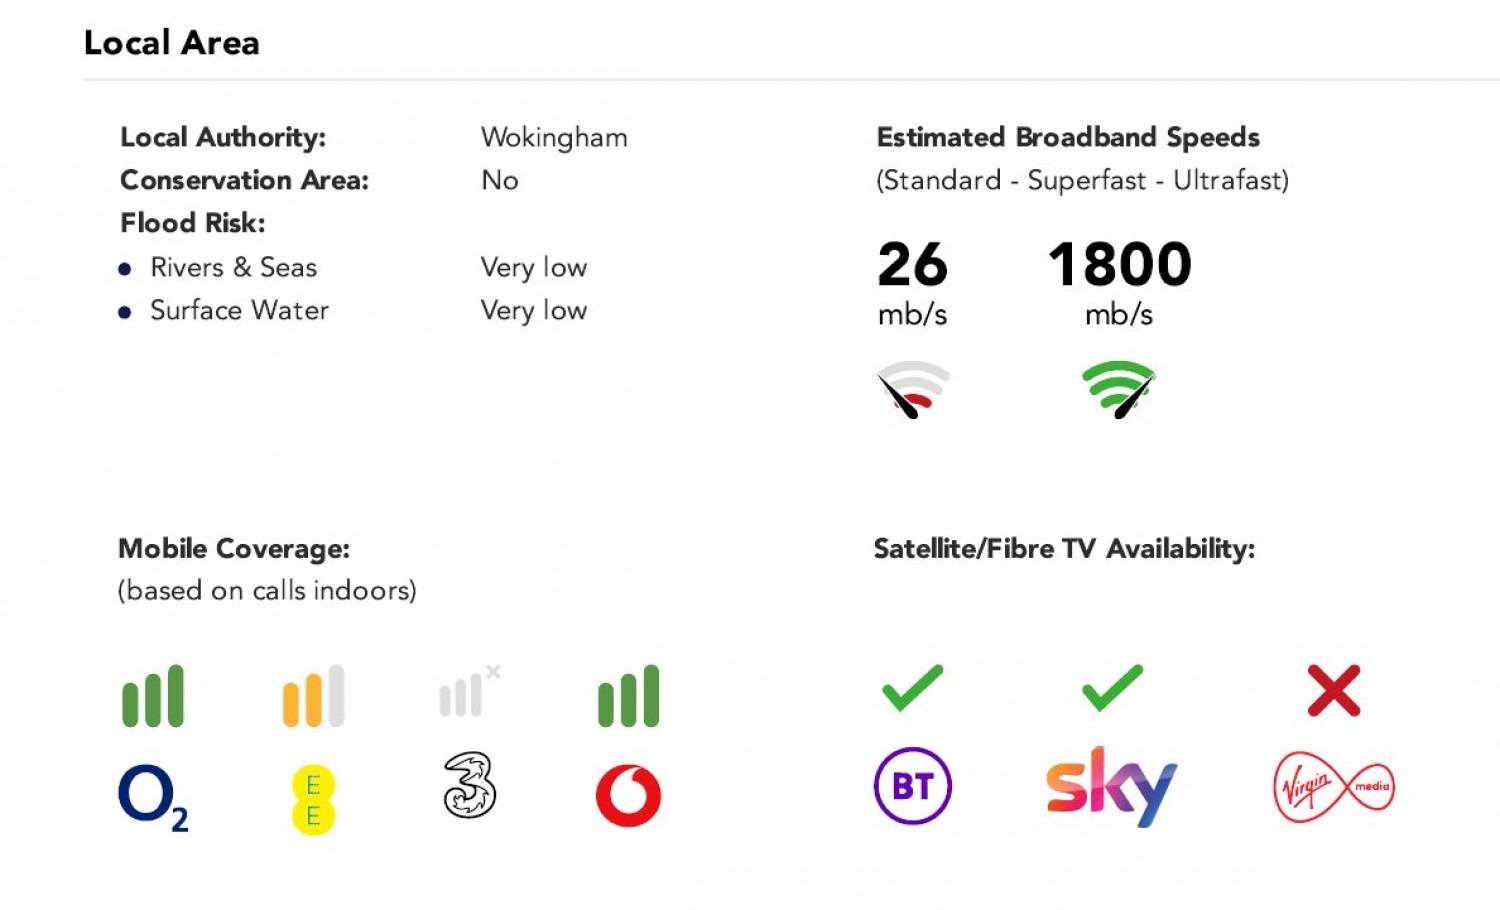The width and height of the screenshot is (1500, 910).
Task: Click the green signal bars above O2
Action: (153, 696)
